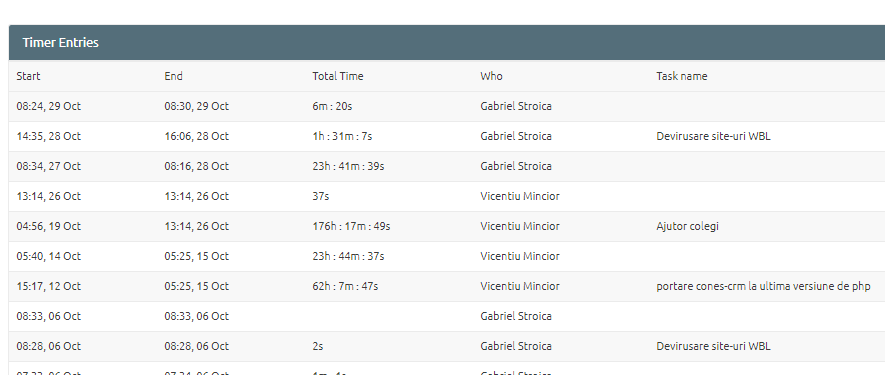This screenshot has width=885, height=375.
Task: Select the 62h : 7m : 47s entry
Action: 345,286
